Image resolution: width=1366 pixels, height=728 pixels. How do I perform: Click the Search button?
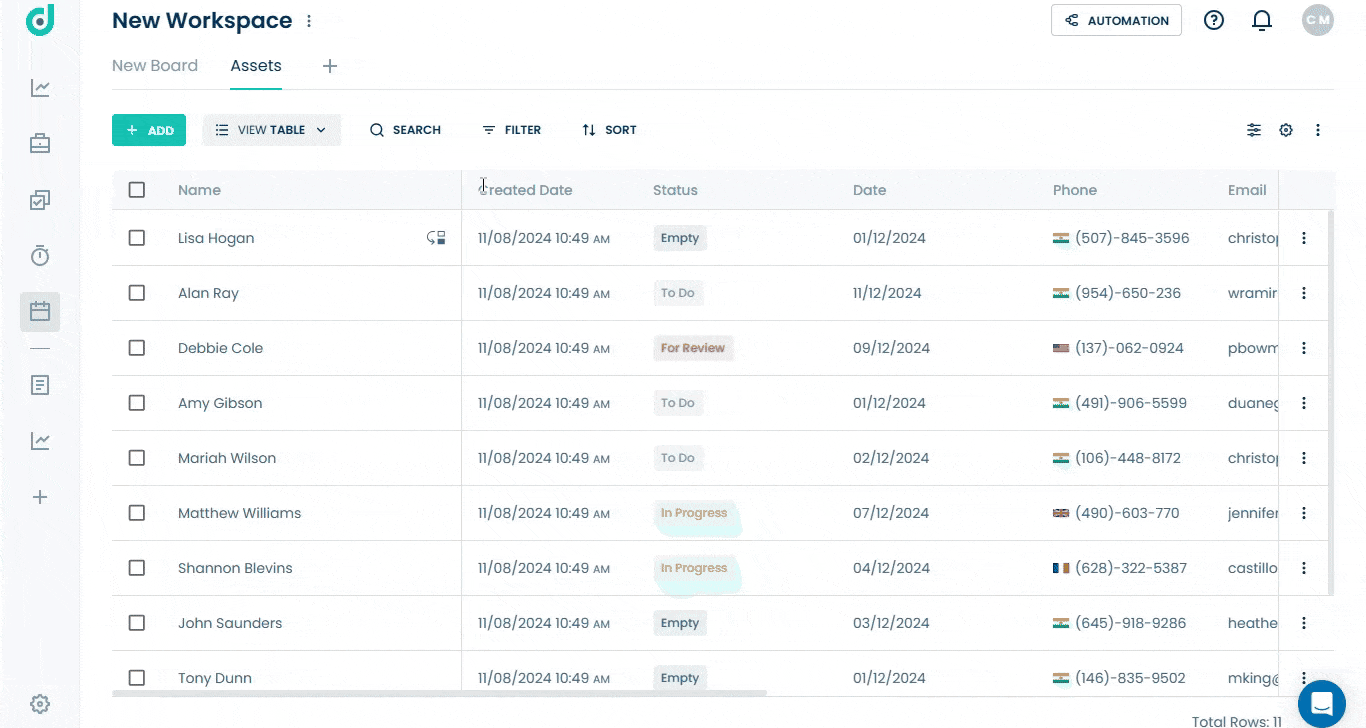click(405, 130)
